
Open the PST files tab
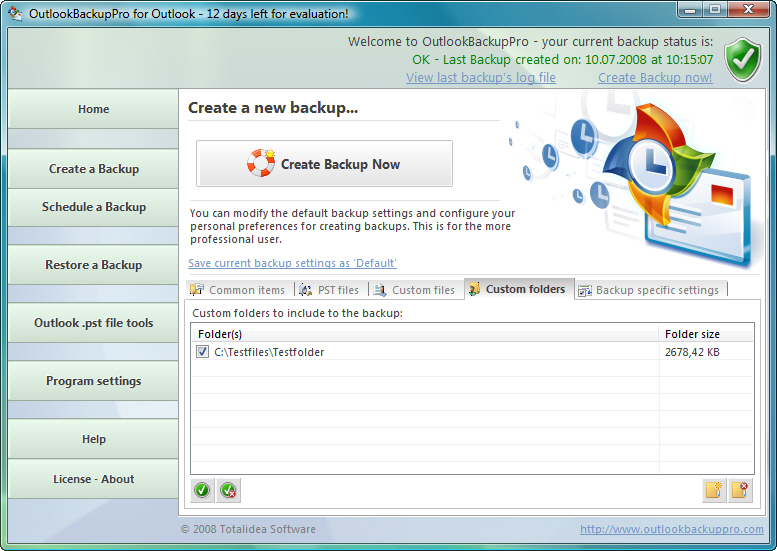click(x=332, y=290)
